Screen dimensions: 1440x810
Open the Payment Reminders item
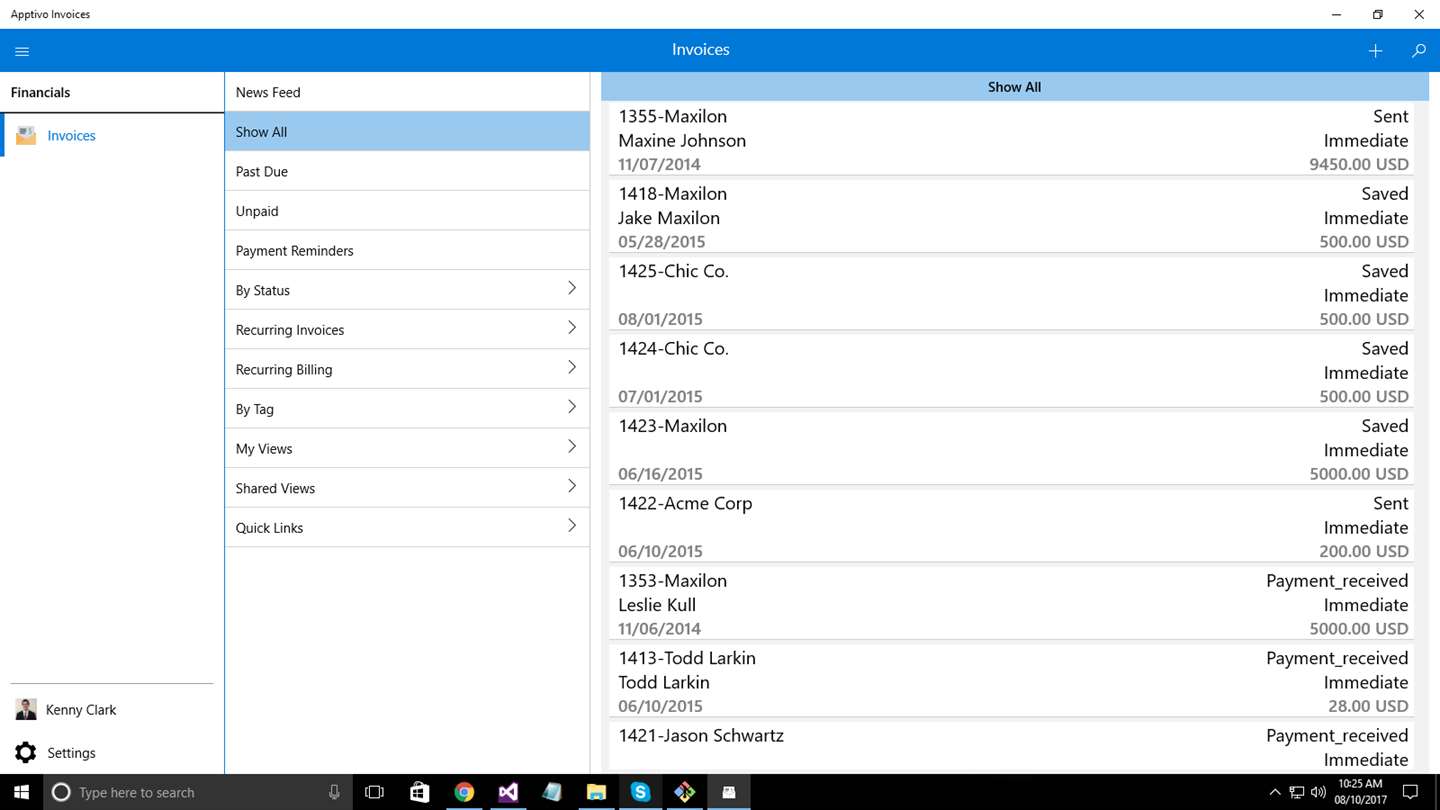coord(407,251)
